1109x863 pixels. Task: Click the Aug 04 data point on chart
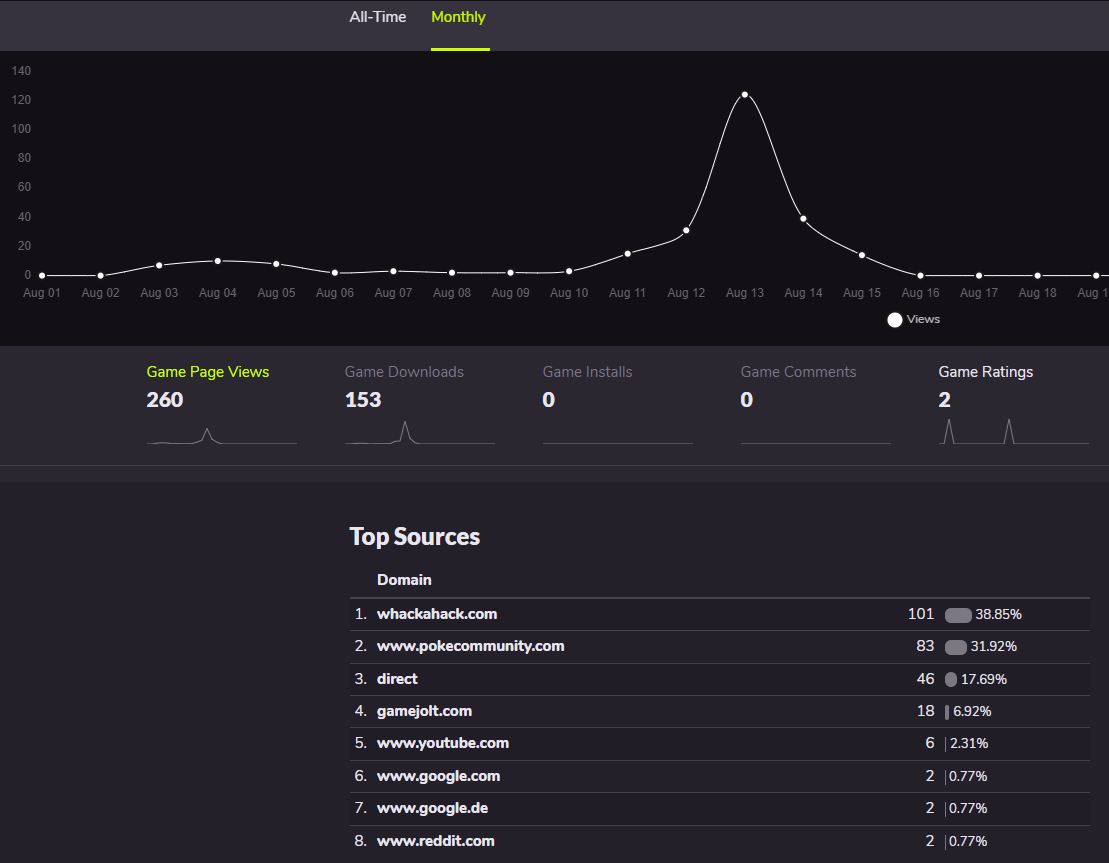click(218, 261)
